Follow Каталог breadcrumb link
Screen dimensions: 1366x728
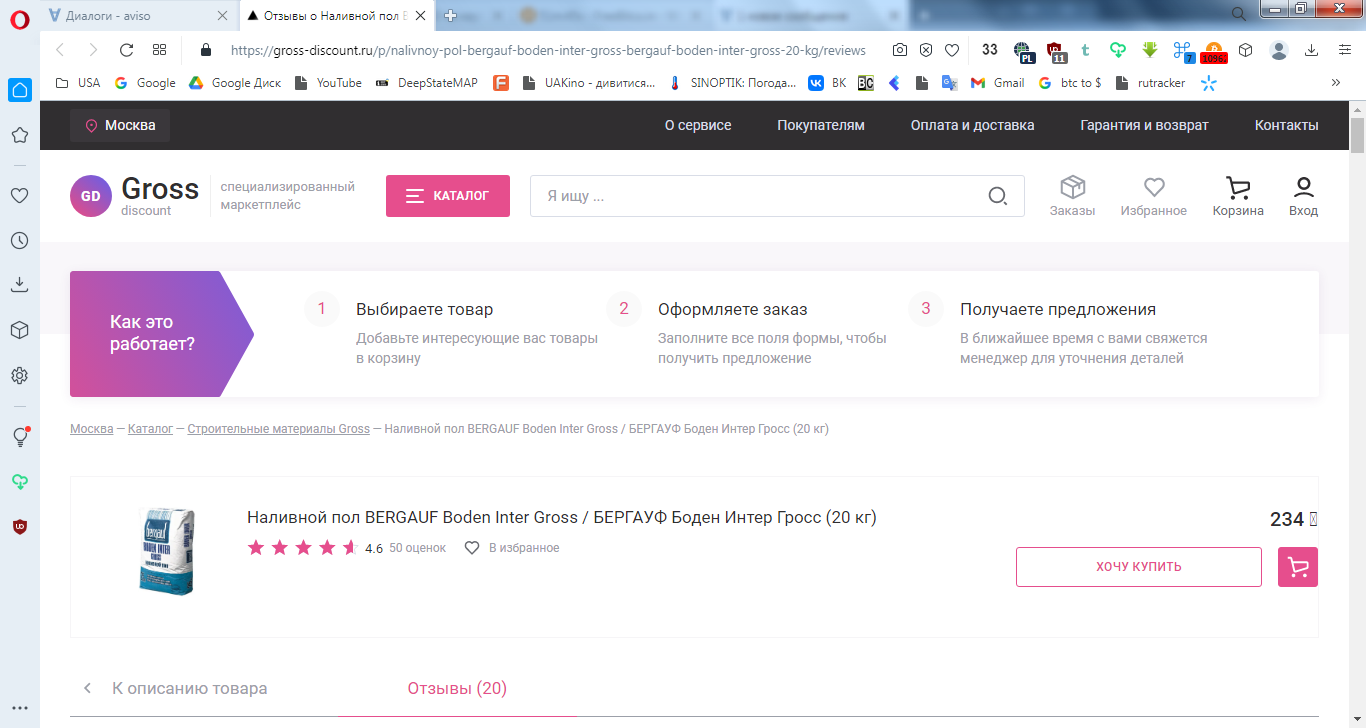pyautogui.click(x=150, y=429)
